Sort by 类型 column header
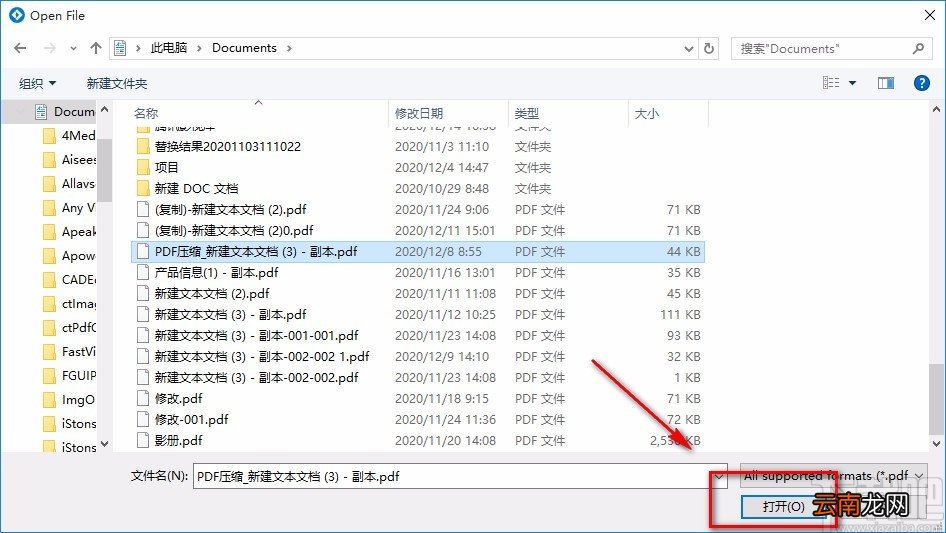The width and height of the screenshot is (946, 533). (x=527, y=113)
